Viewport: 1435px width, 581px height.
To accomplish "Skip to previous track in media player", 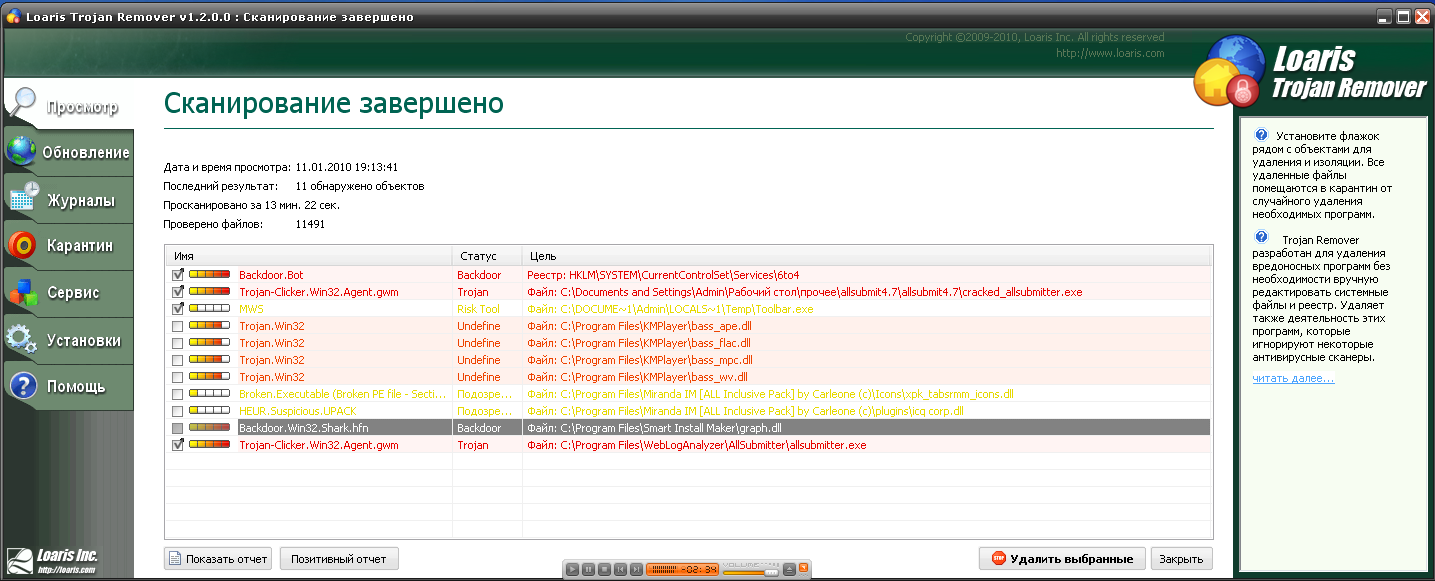I will pyautogui.click(x=620, y=569).
